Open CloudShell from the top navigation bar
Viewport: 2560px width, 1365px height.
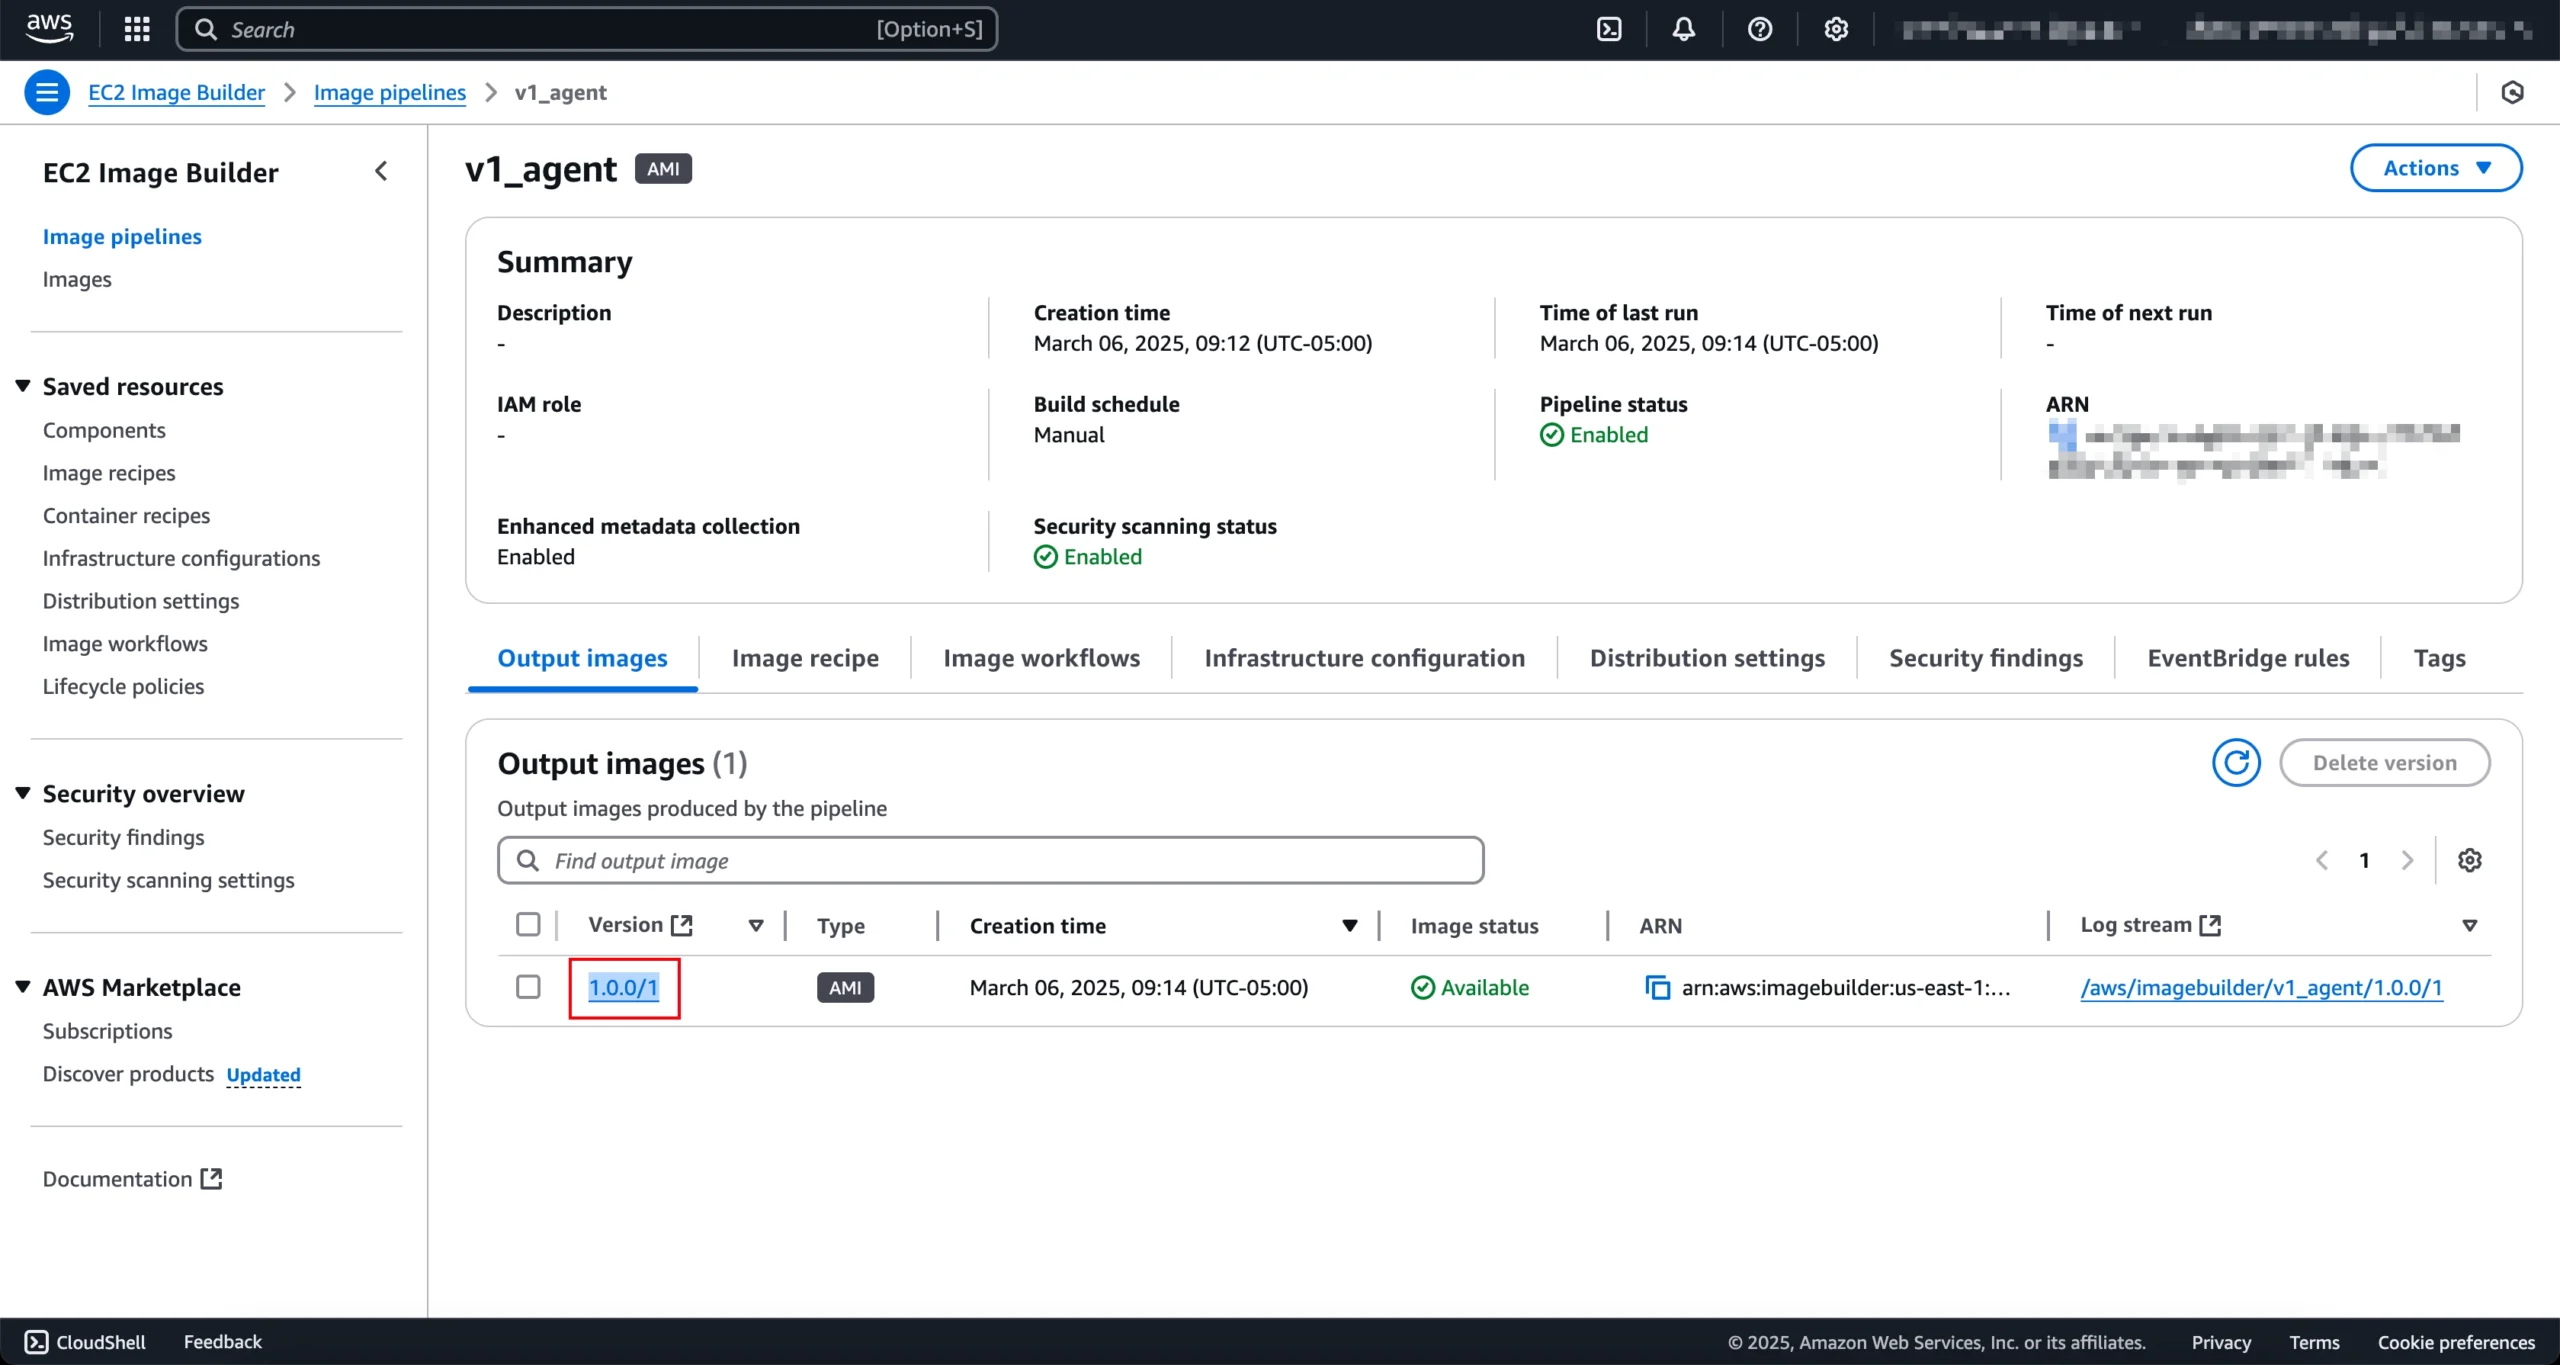[x=1609, y=29]
